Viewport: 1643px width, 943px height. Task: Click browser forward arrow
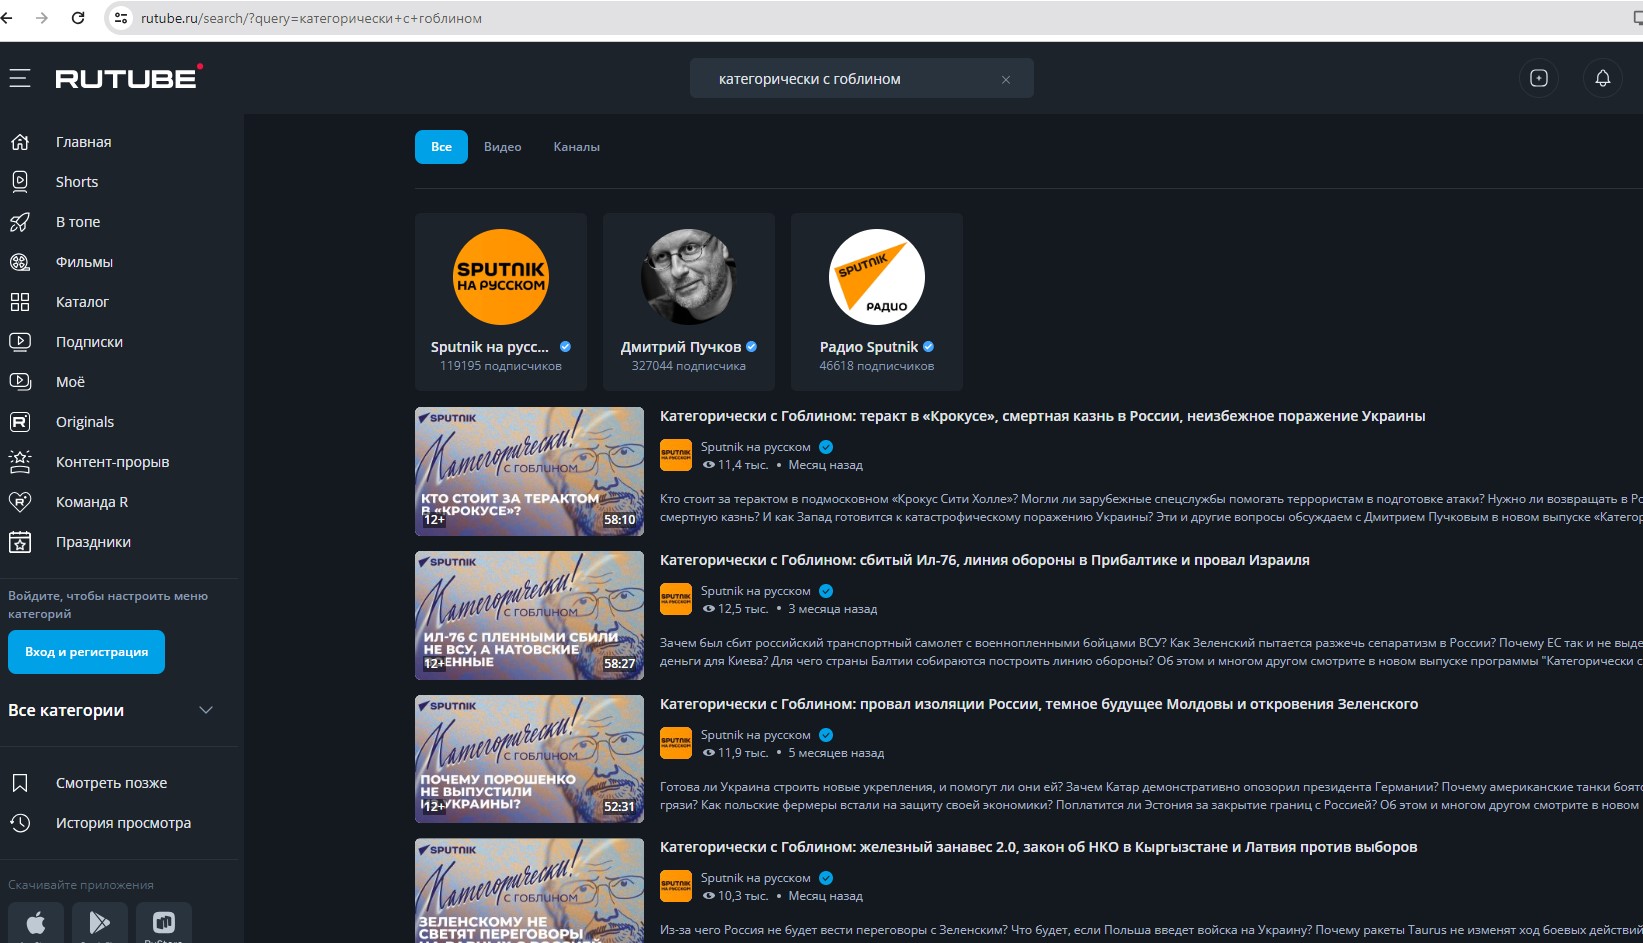click(x=42, y=18)
